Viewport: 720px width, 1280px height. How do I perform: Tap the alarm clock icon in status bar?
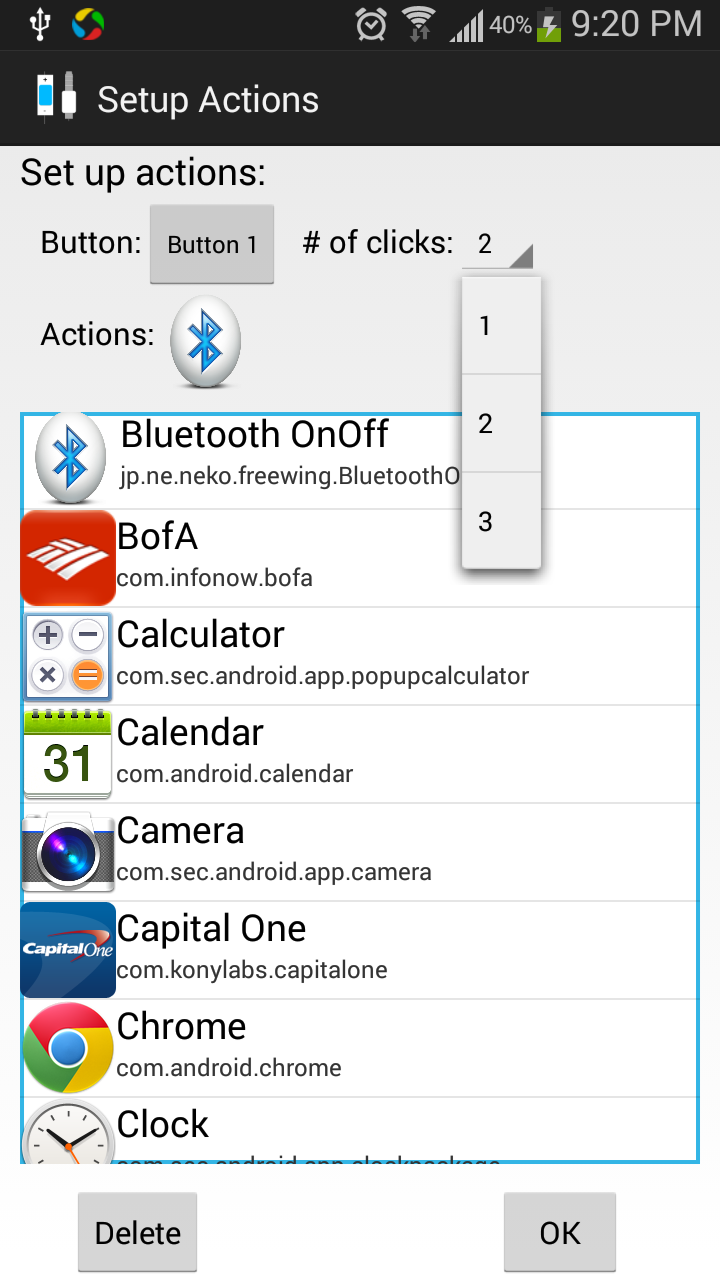tap(371, 24)
